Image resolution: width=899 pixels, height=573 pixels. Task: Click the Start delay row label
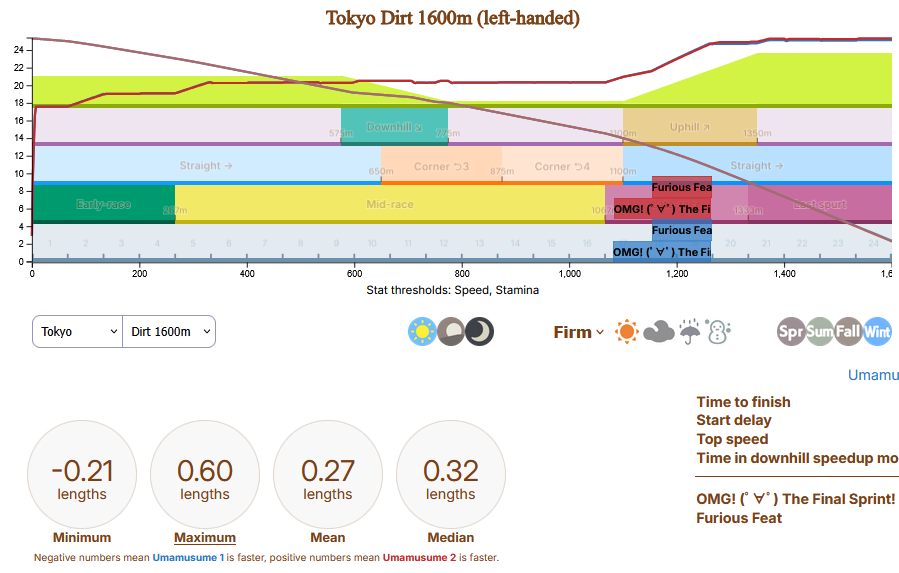click(x=733, y=420)
